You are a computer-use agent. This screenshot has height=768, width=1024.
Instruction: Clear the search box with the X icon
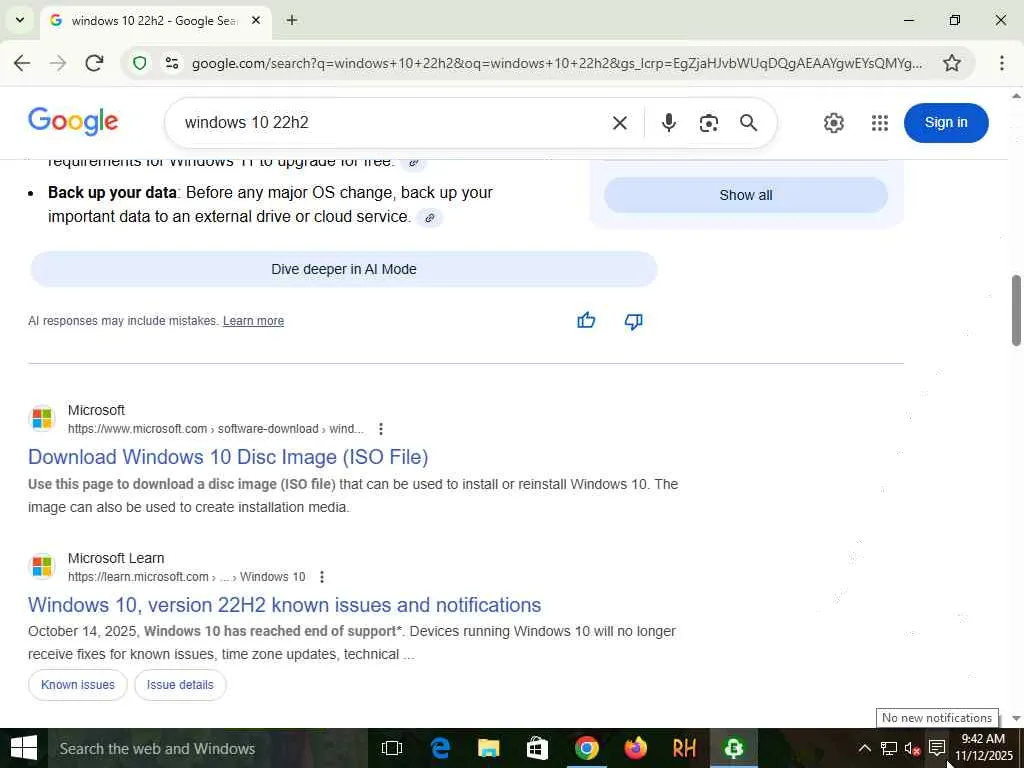pos(620,123)
